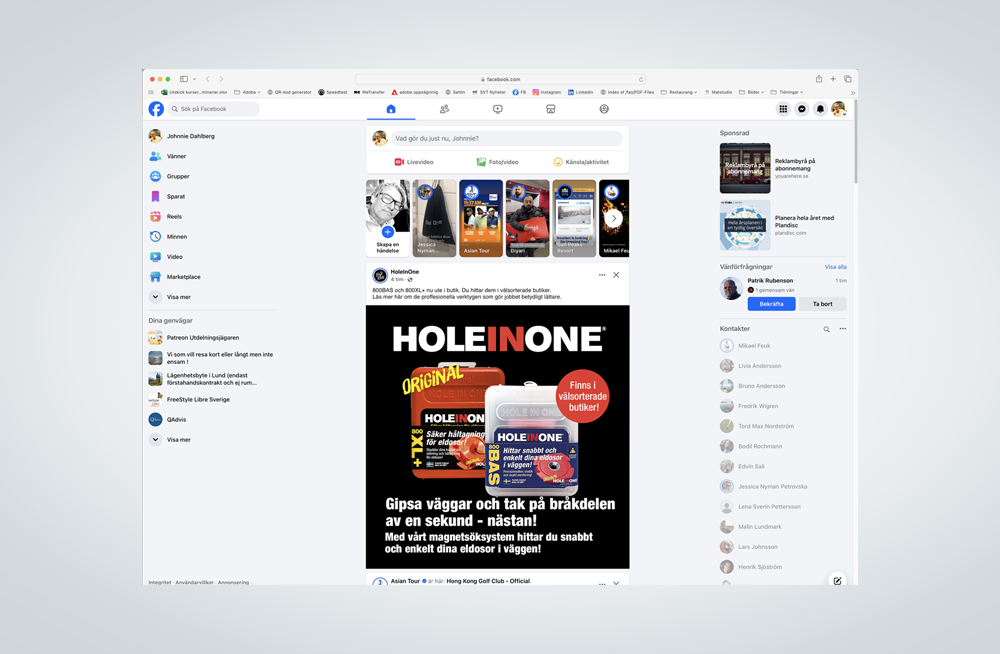
Task: Open Restaurang bookmarks folder dropdown
Action: pyautogui.click(x=679, y=92)
